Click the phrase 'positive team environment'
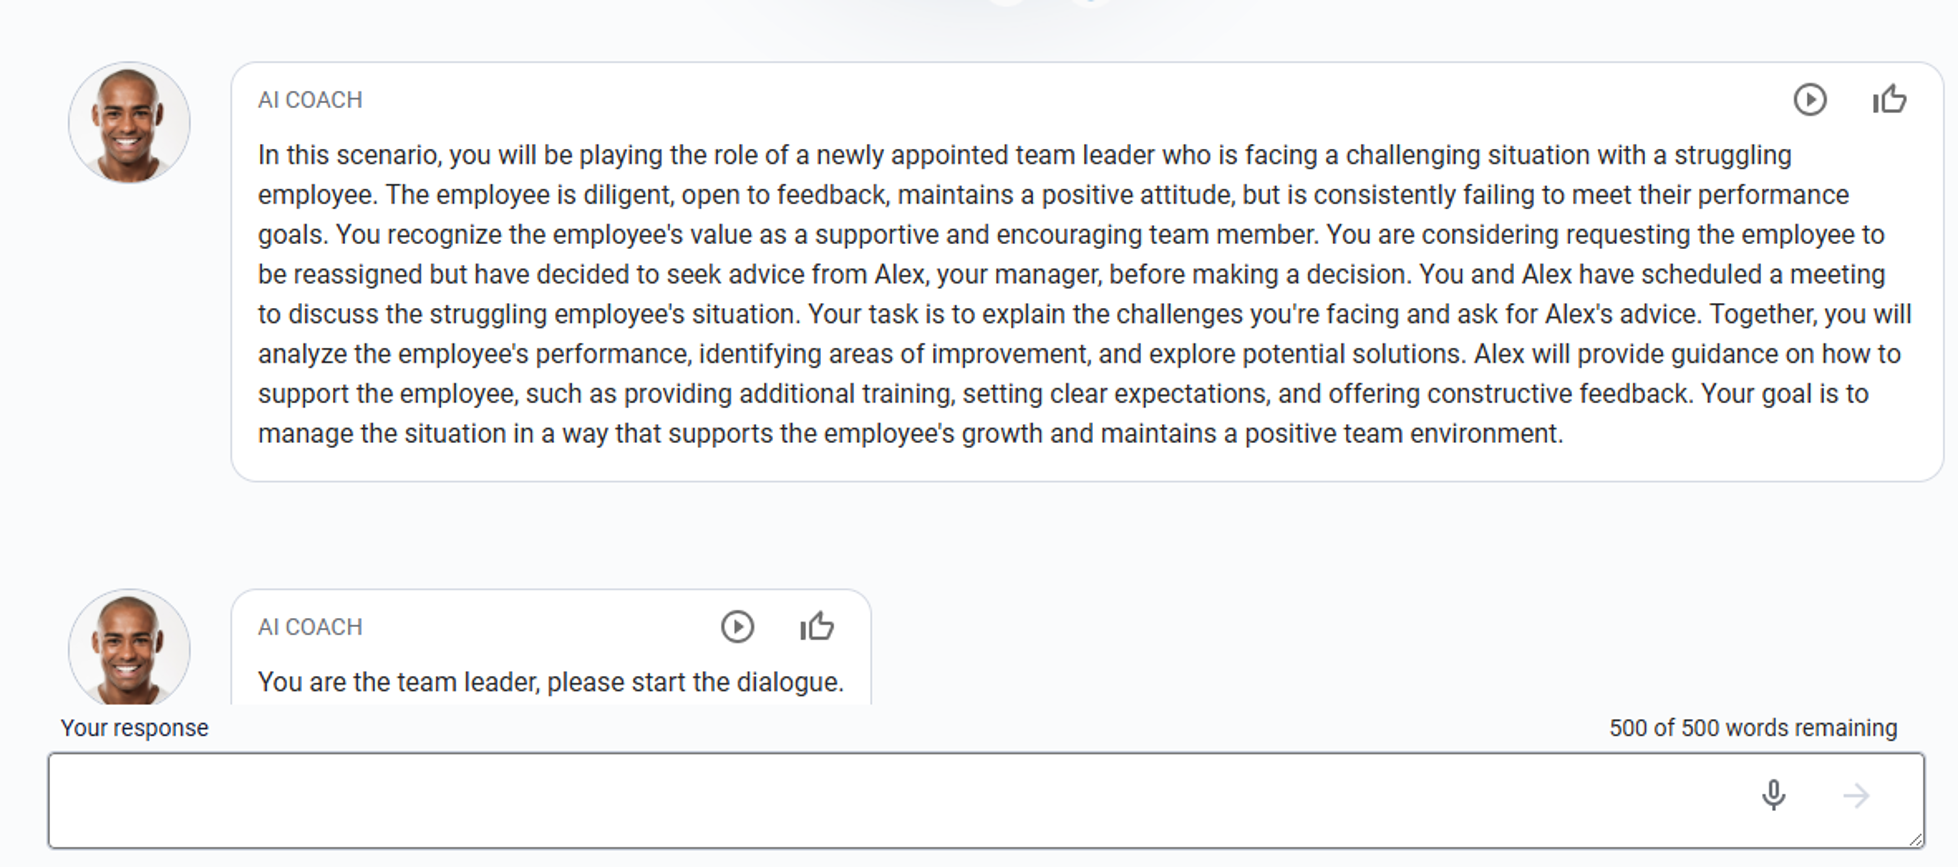This screenshot has width=1958, height=867. 1400,433
